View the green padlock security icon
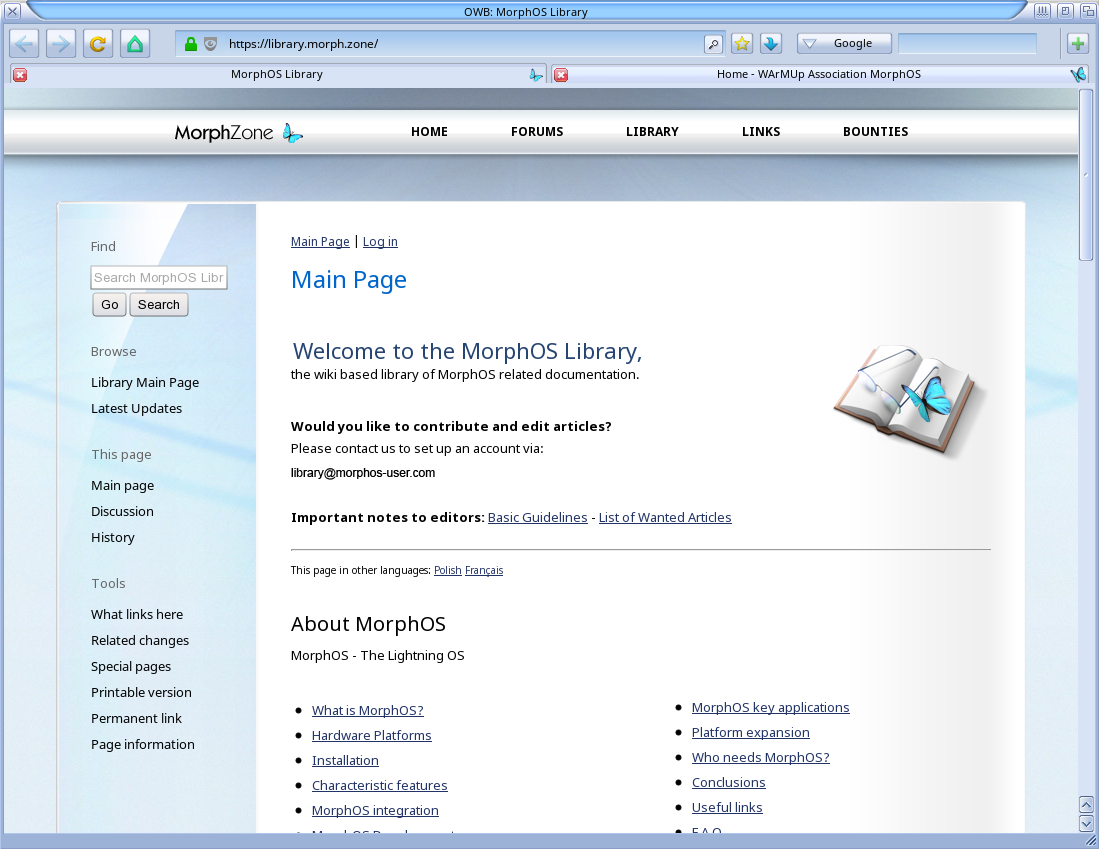The image size is (1099, 849). coord(191,44)
